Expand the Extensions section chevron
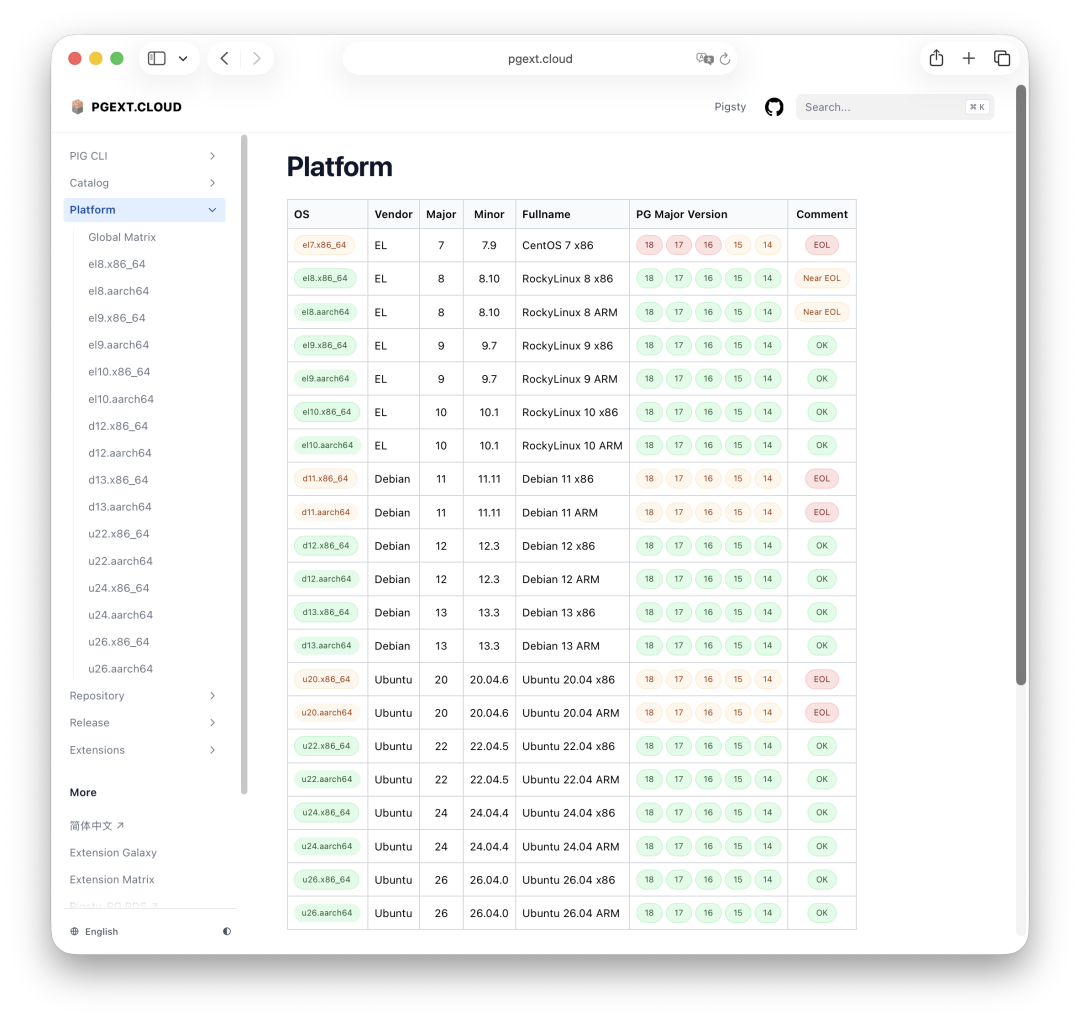Image resolution: width=1080 pixels, height=1022 pixels. pos(212,750)
